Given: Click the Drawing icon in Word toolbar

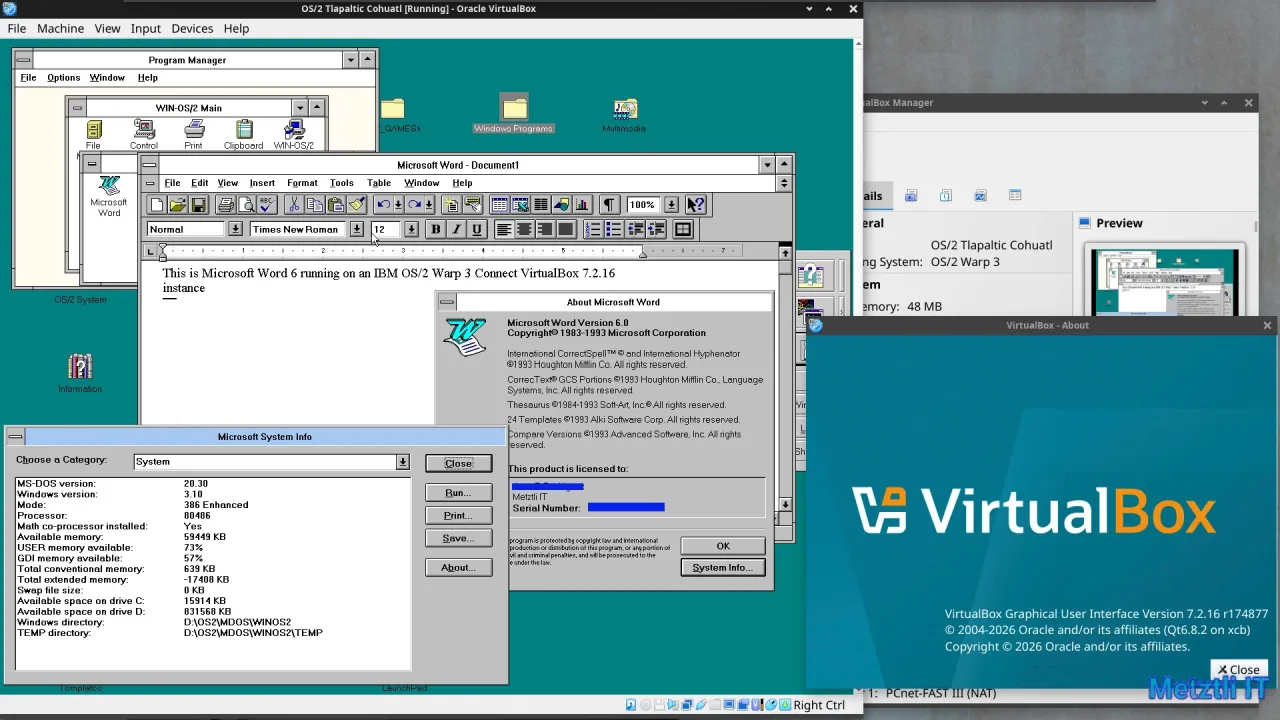Looking at the screenshot, I should (562, 205).
